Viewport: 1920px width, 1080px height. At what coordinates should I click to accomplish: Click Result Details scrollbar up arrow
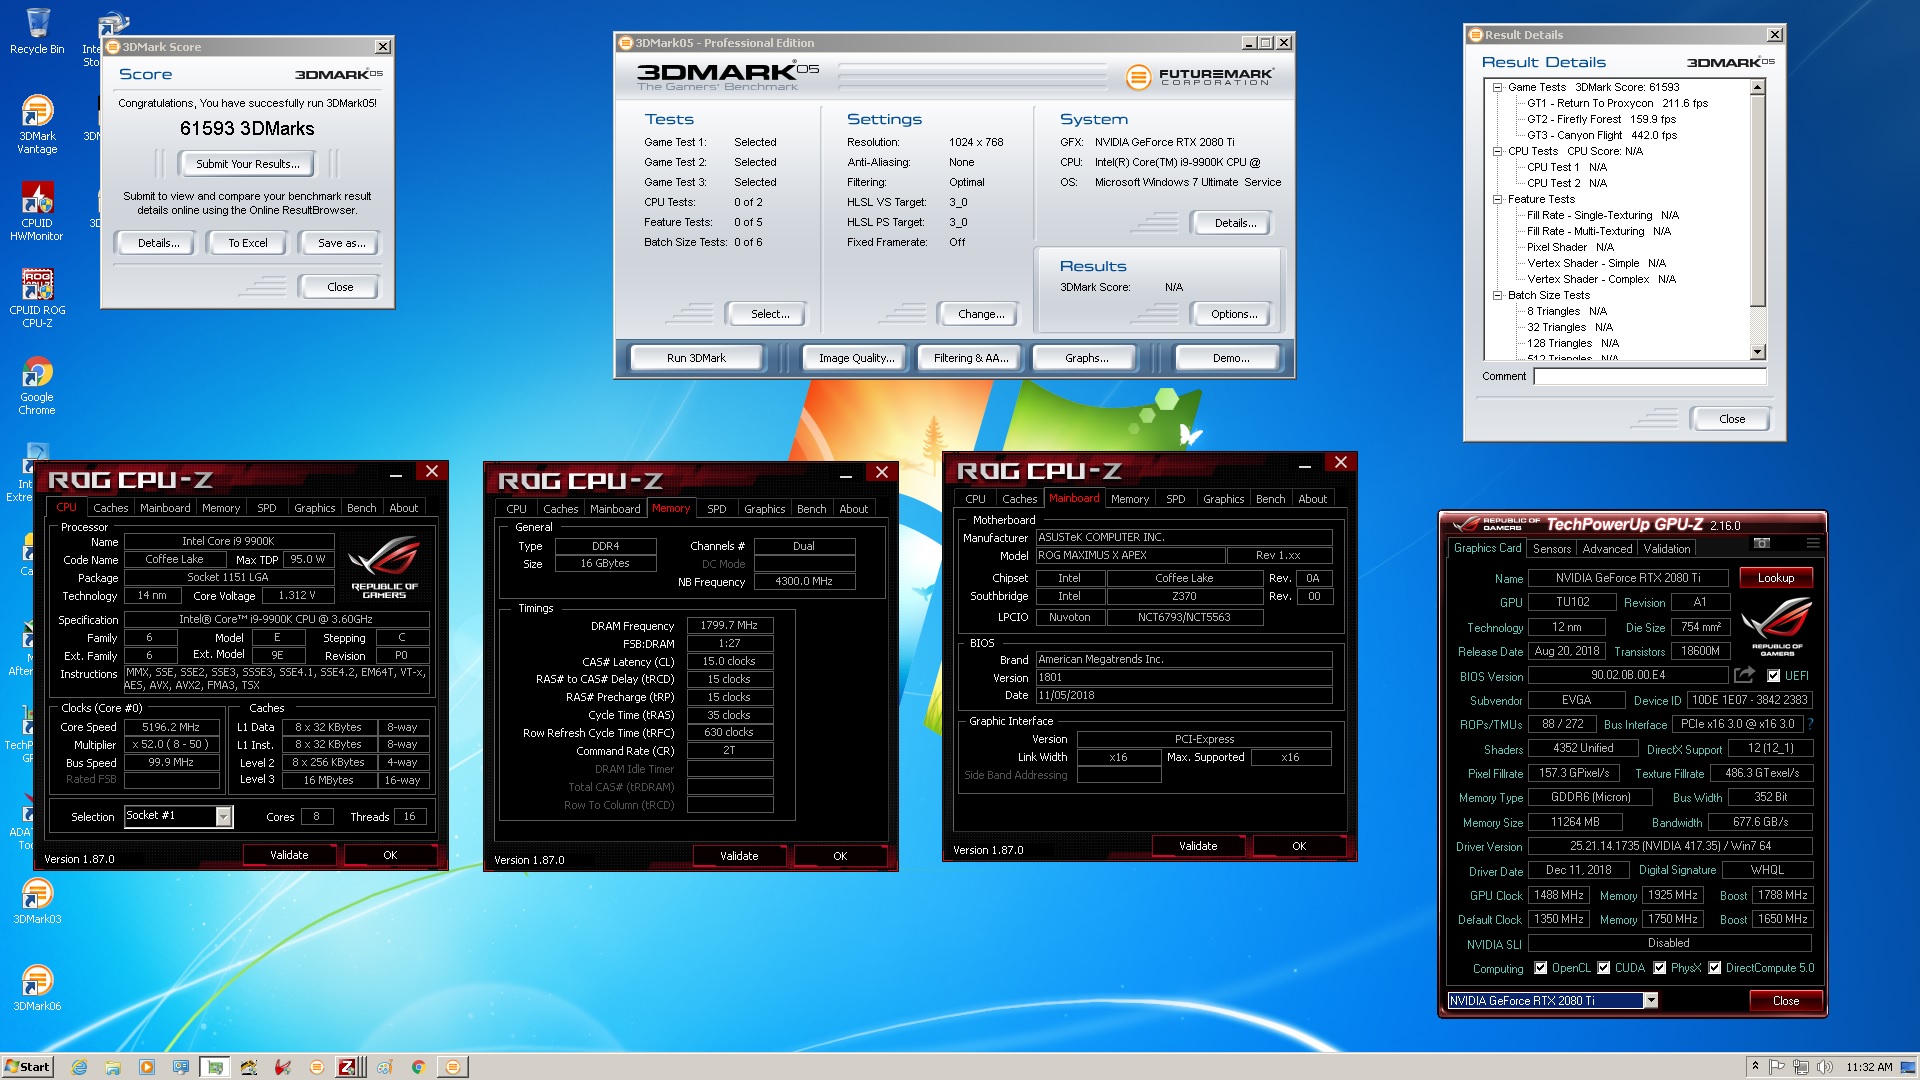click(1758, 88)
